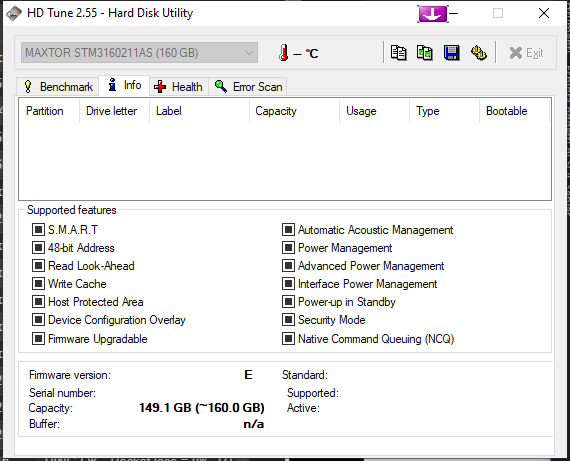This screenshot has width=570, height=461.
Task: Click the thermometer temperature icon
Action: (284, 53)
